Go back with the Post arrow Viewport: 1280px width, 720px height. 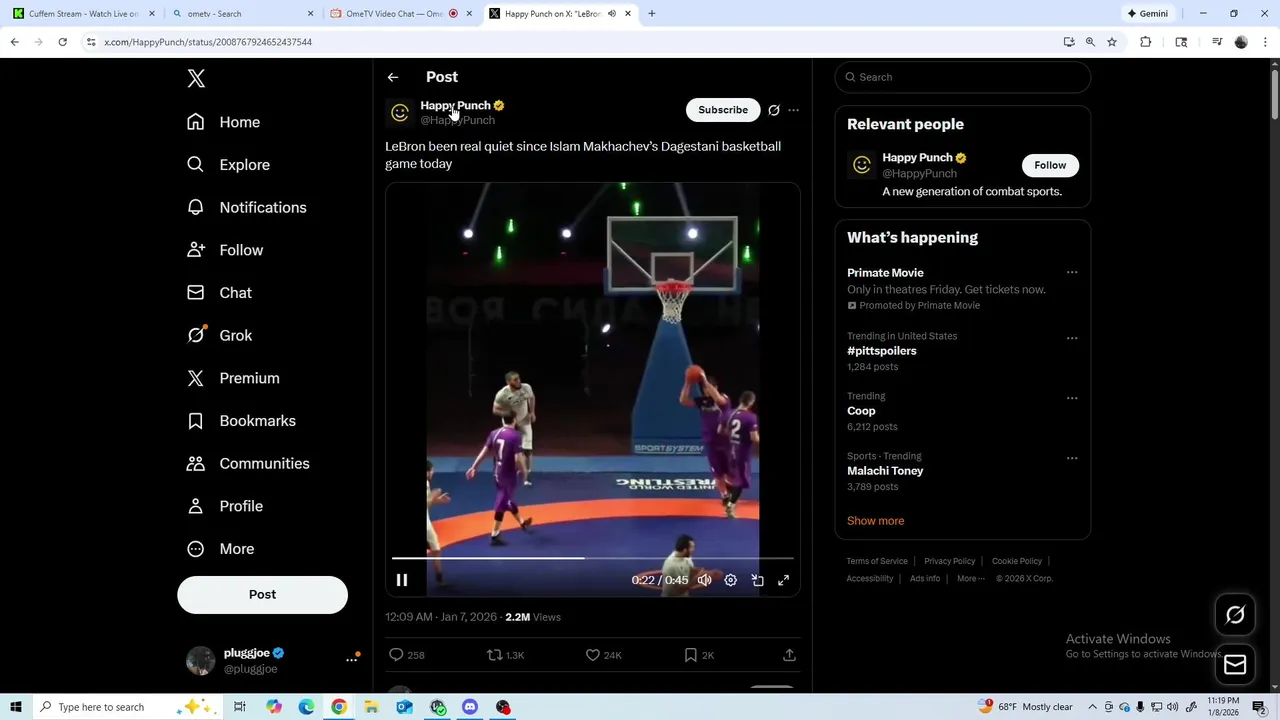[393, 77]
